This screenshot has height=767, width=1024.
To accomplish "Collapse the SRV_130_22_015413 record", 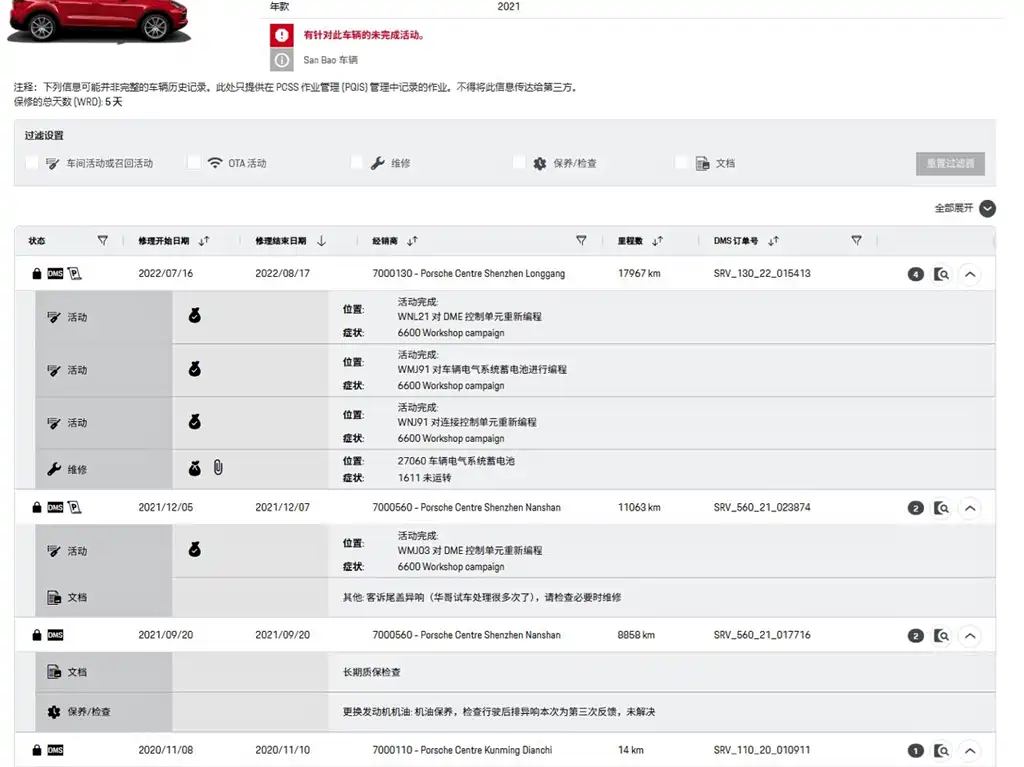I will pos(970,274).
